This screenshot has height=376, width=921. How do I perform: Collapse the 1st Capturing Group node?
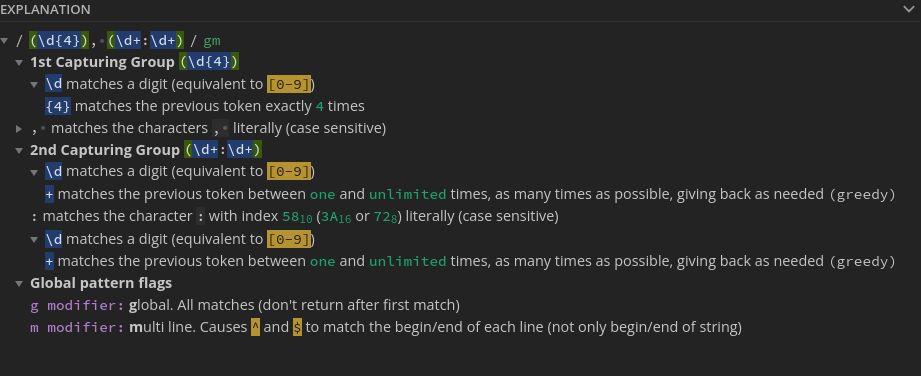(19, 62)
